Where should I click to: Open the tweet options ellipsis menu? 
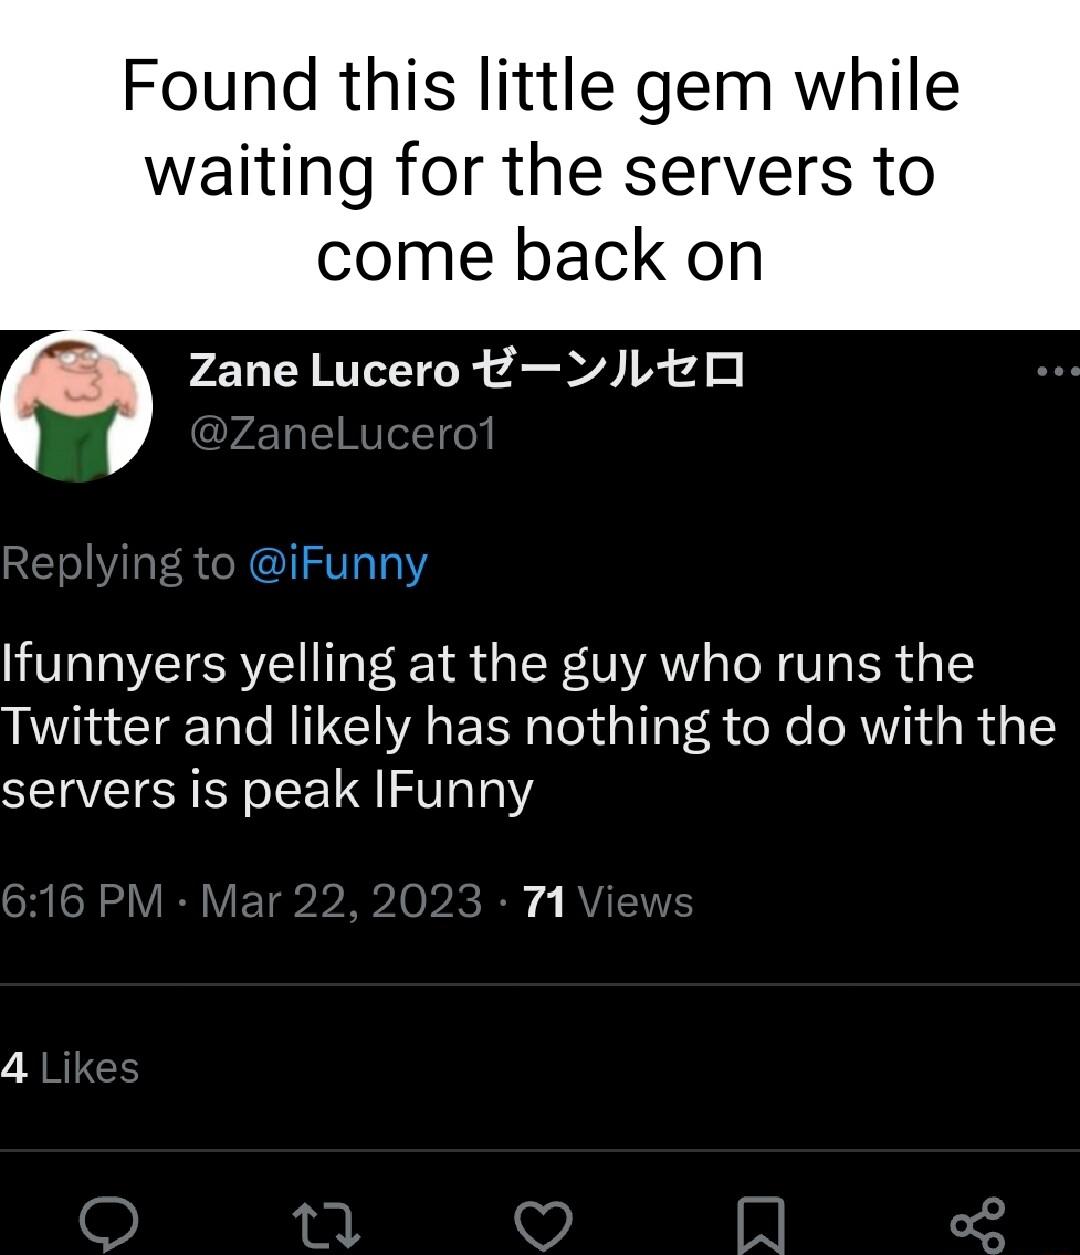1050,370
